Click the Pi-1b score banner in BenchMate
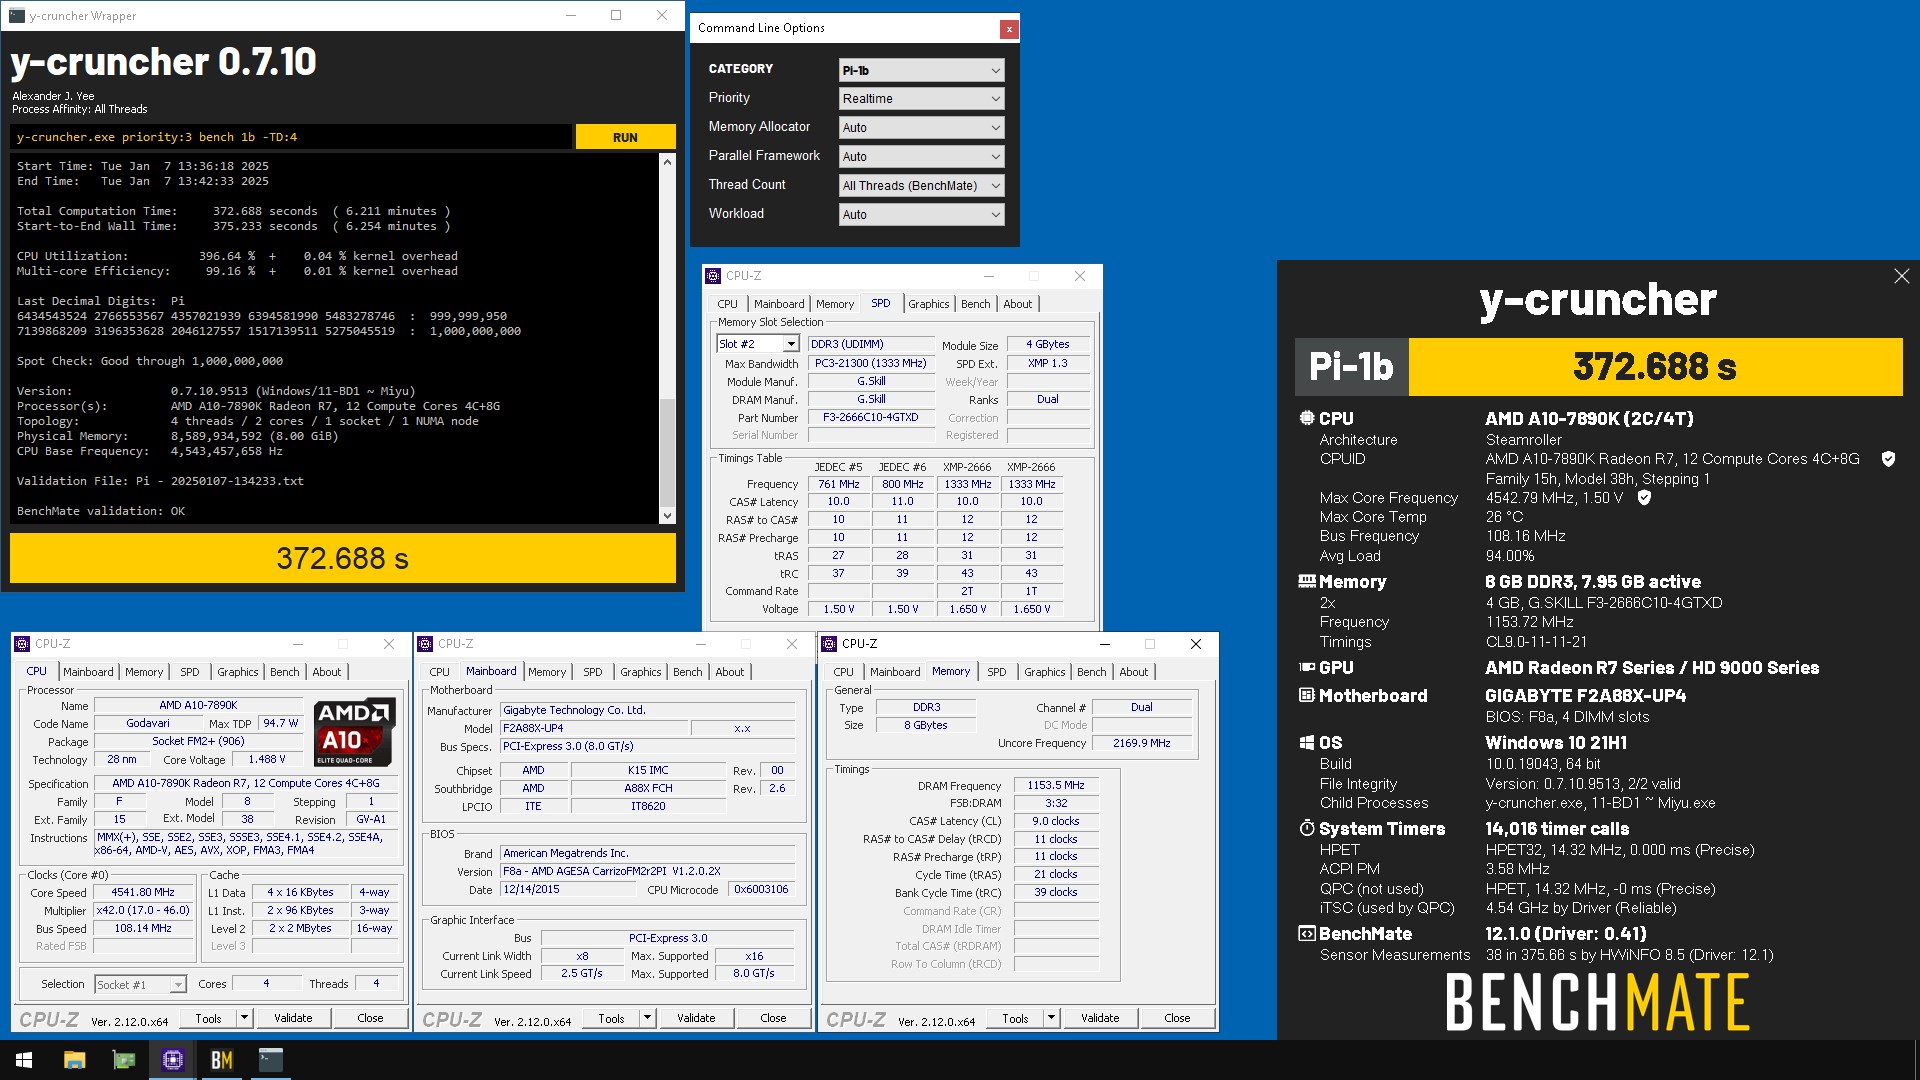 point(1598,367)
